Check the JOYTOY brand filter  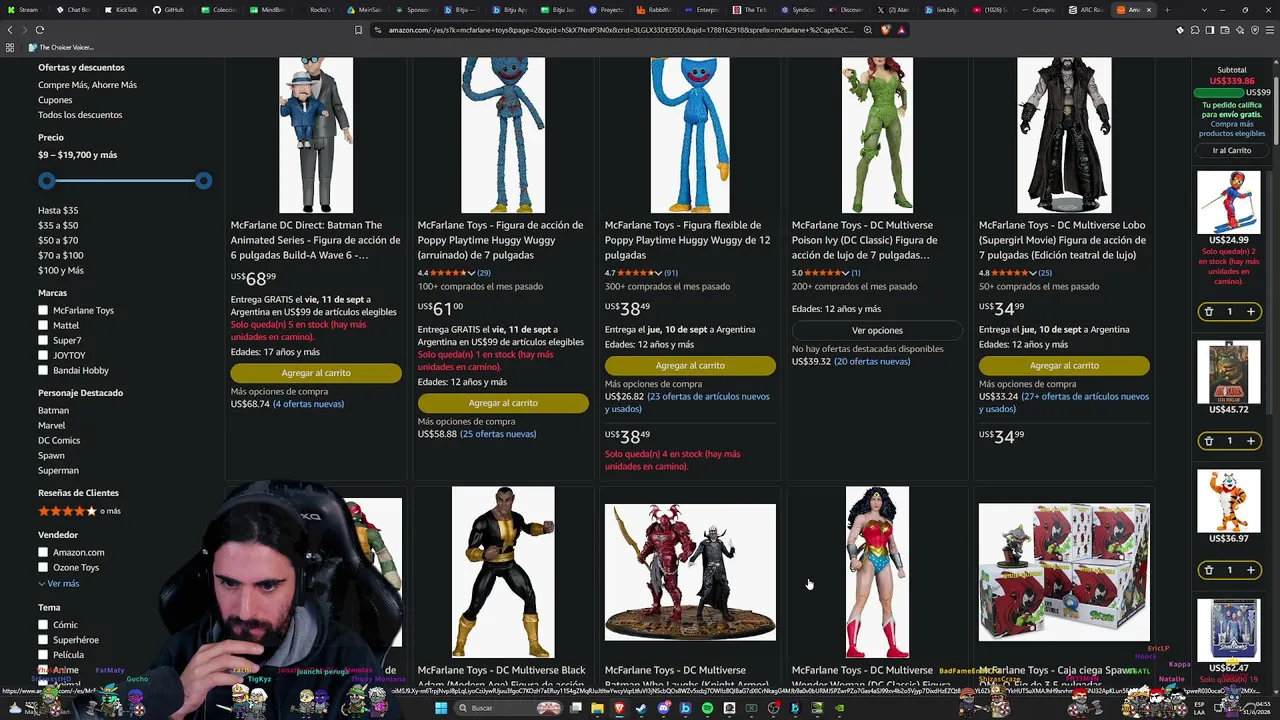click(43, 355)
